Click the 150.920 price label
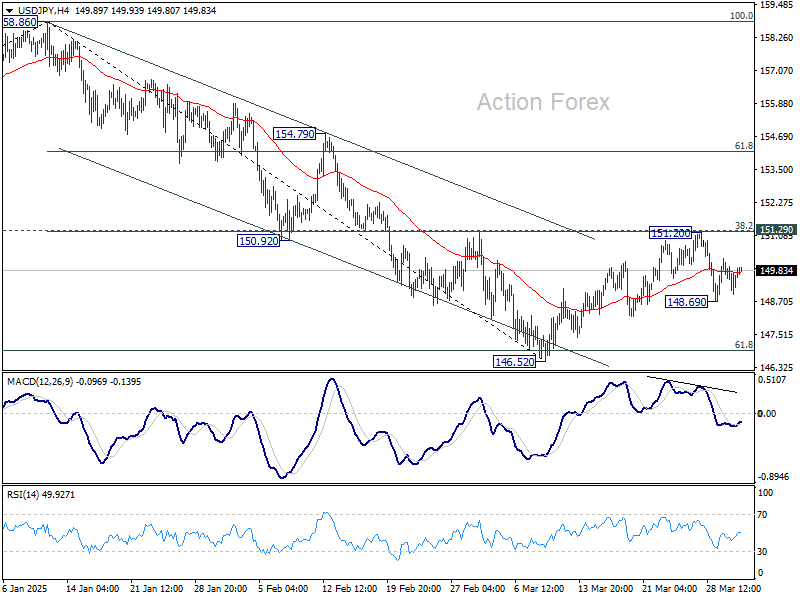The height and width of the screenshot is (600, 800). pyautogui.click(x=259, y=241)
